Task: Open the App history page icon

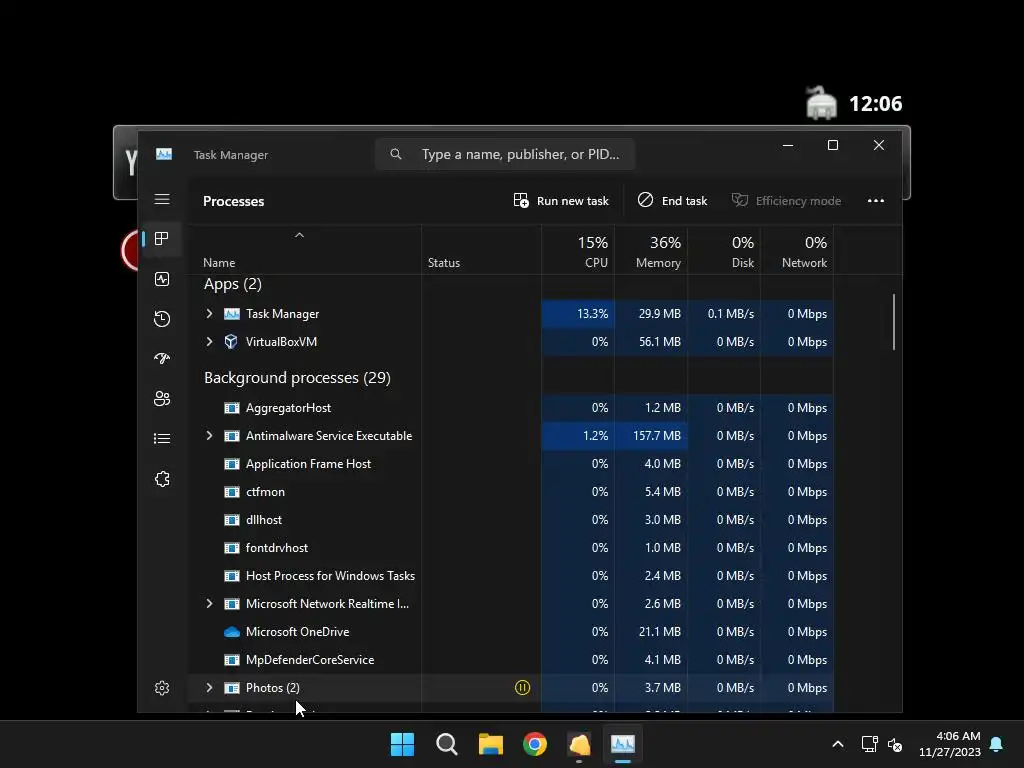Action: pos(162,319)
